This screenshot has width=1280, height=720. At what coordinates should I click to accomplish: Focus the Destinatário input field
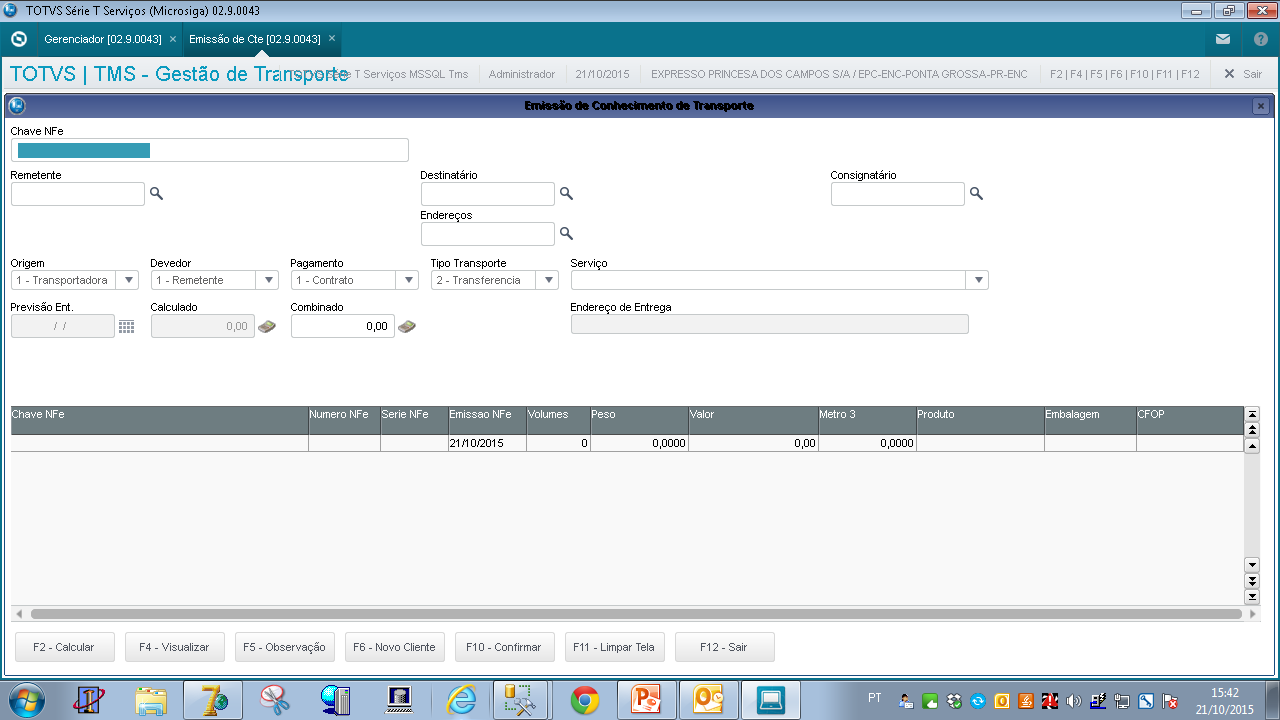pyautogui.click(x=488, y=194)
